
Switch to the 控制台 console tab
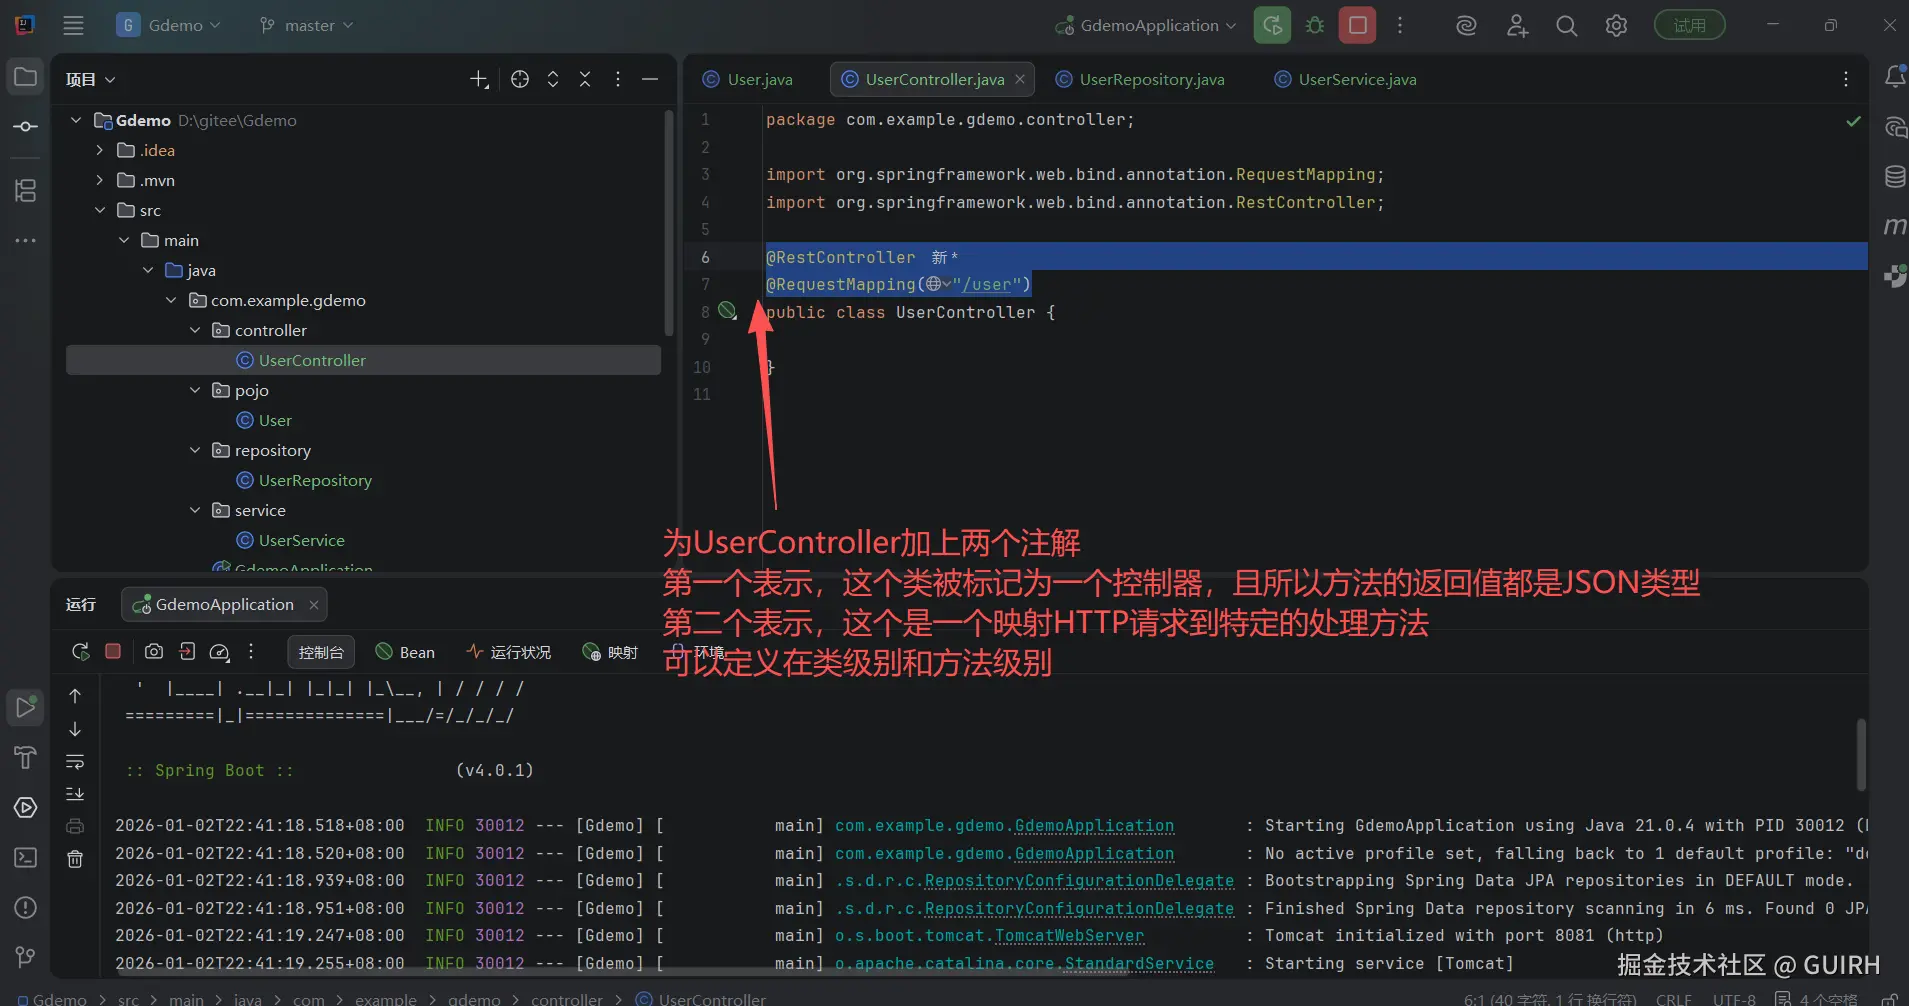(320, 652)
